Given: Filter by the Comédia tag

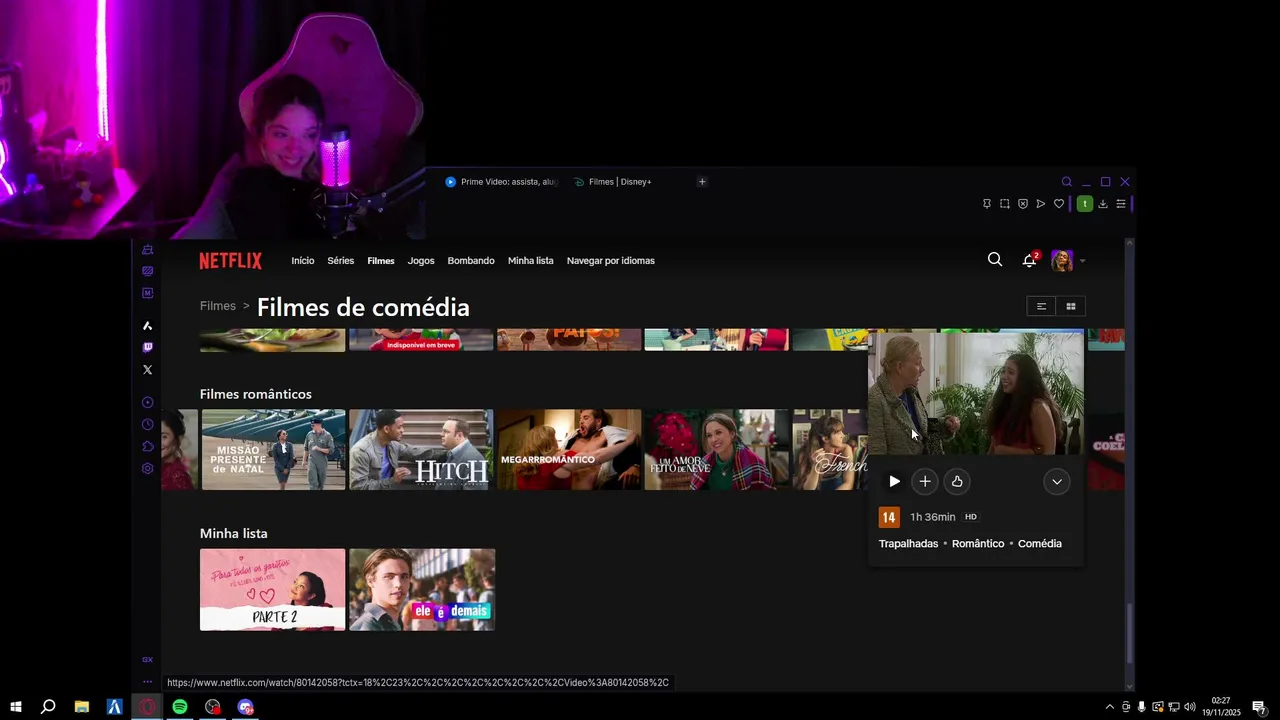Looking at the screenshot, I should click(1040, 544).
